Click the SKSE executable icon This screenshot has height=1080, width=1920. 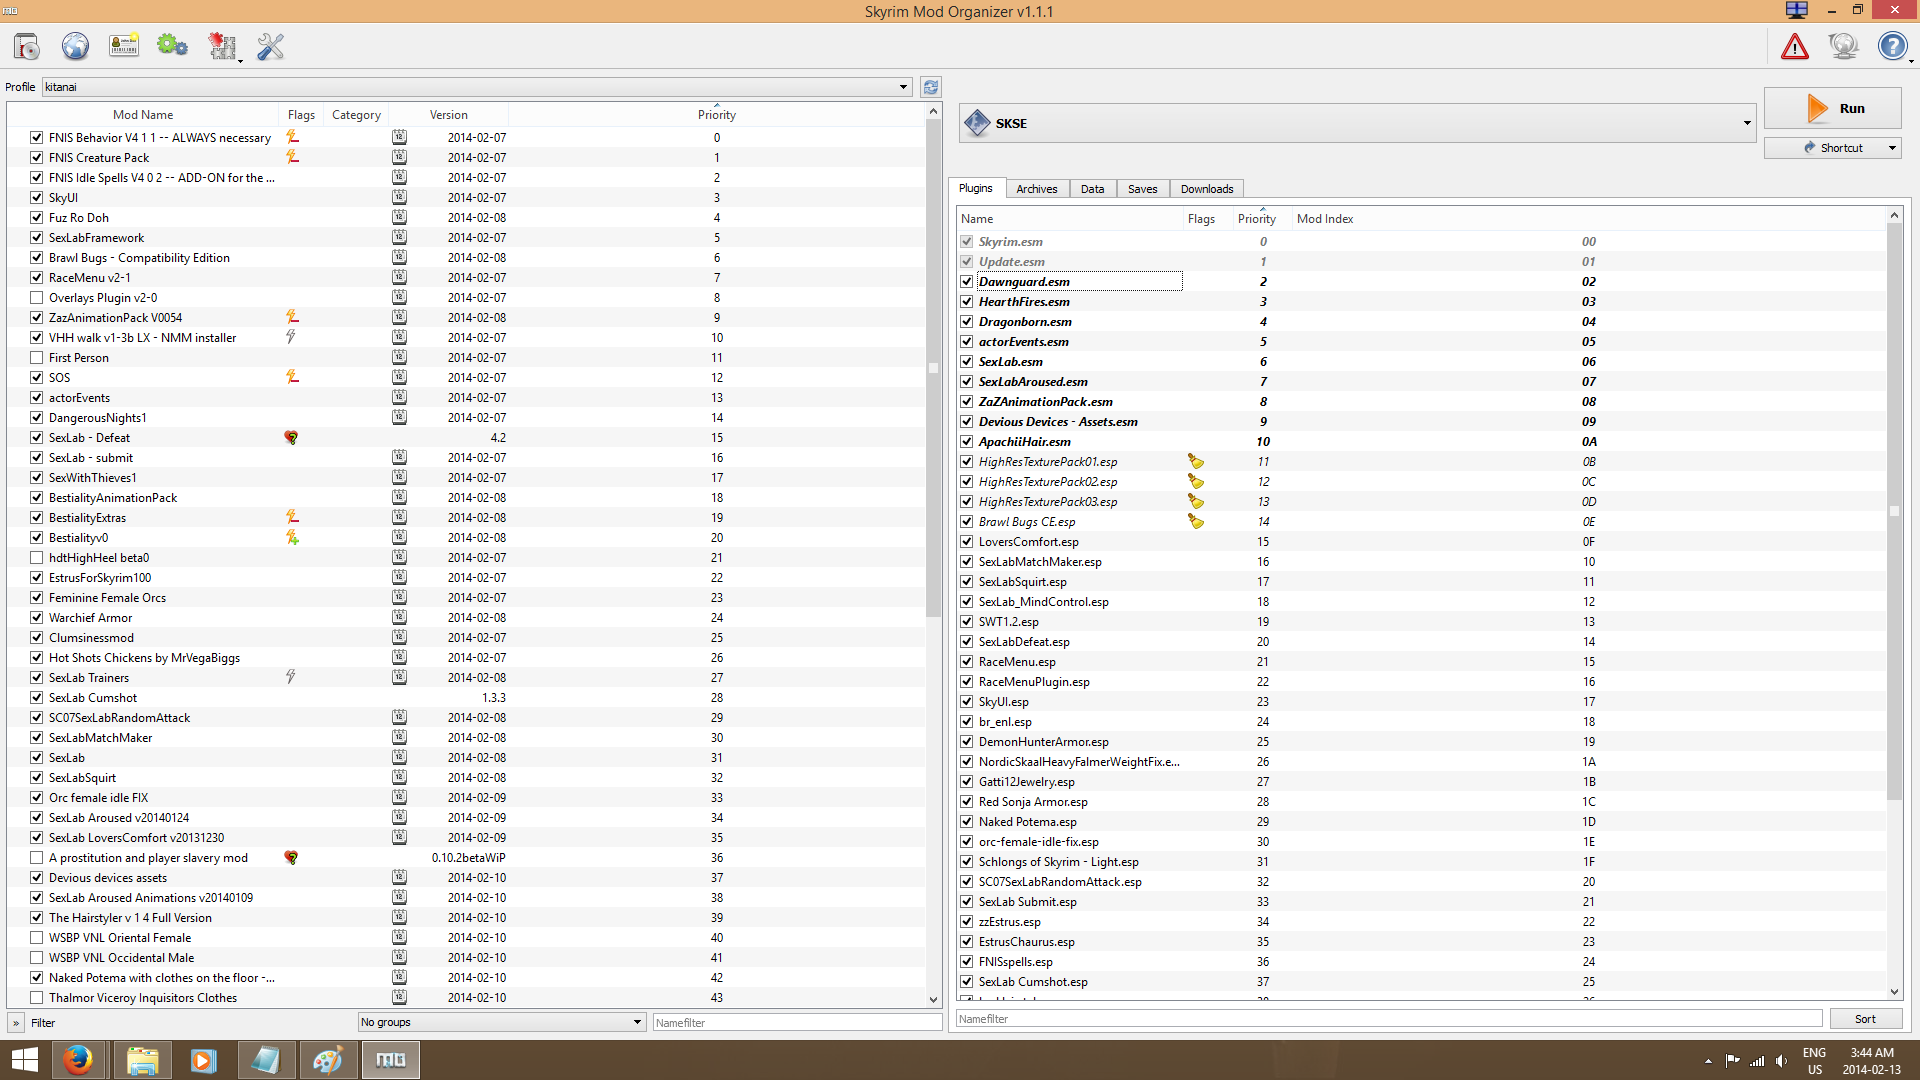tap(977, 123)
